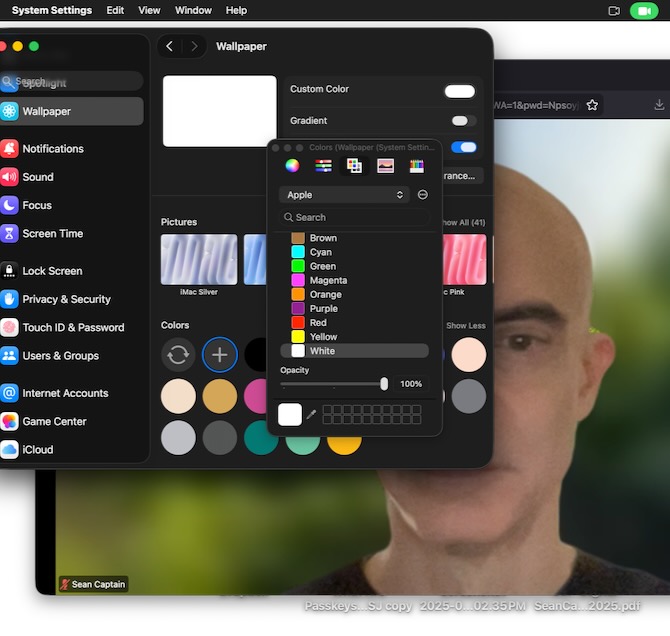The width and height of the screenshot is (670, 636).
Task: Open Touch ID & Password settings
Action: pyautogui.click(x=72, y=327)
